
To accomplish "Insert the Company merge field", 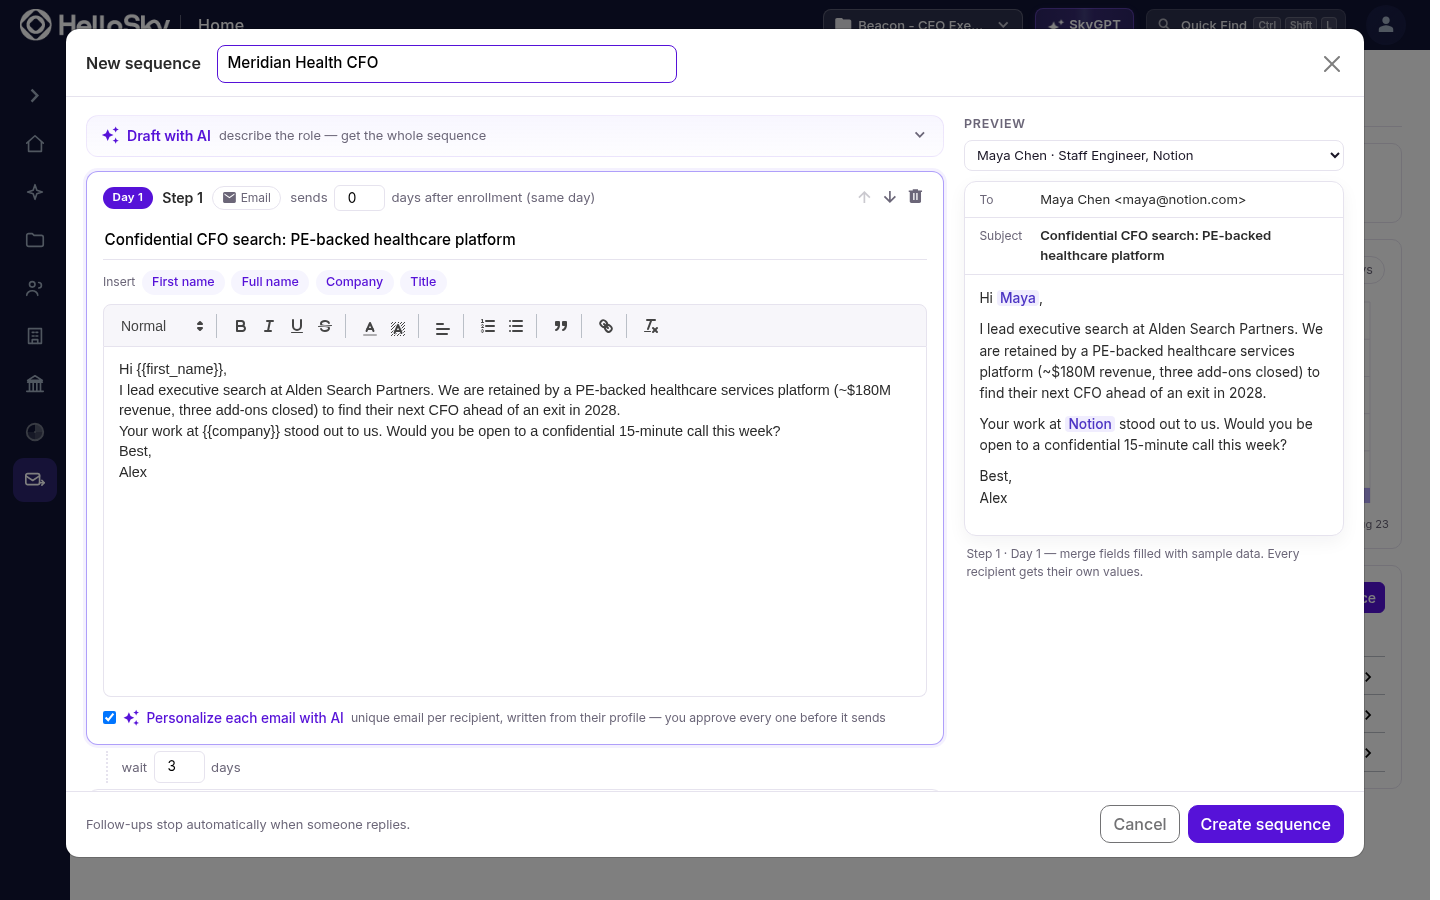I will click(354, 282).
